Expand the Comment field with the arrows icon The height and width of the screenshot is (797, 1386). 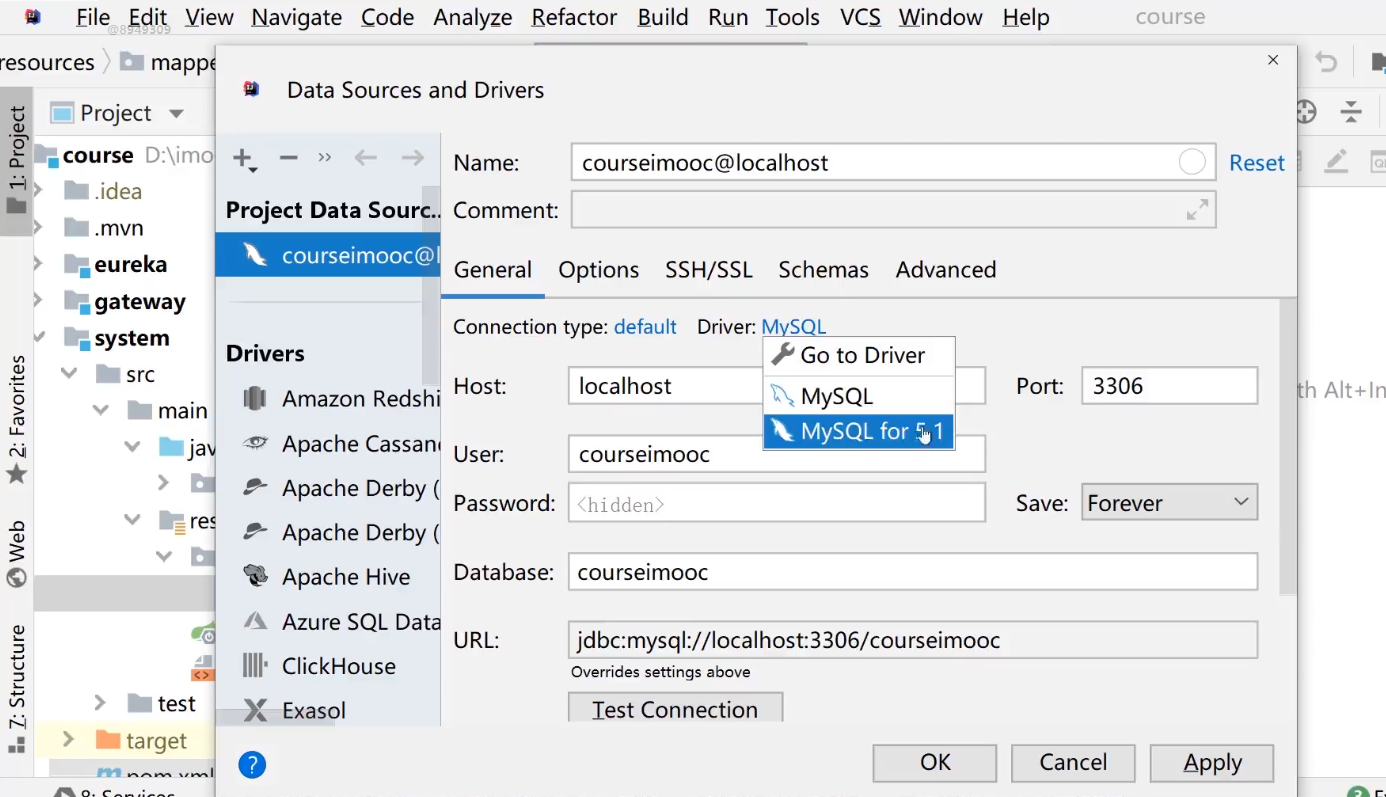point(1197,210)
